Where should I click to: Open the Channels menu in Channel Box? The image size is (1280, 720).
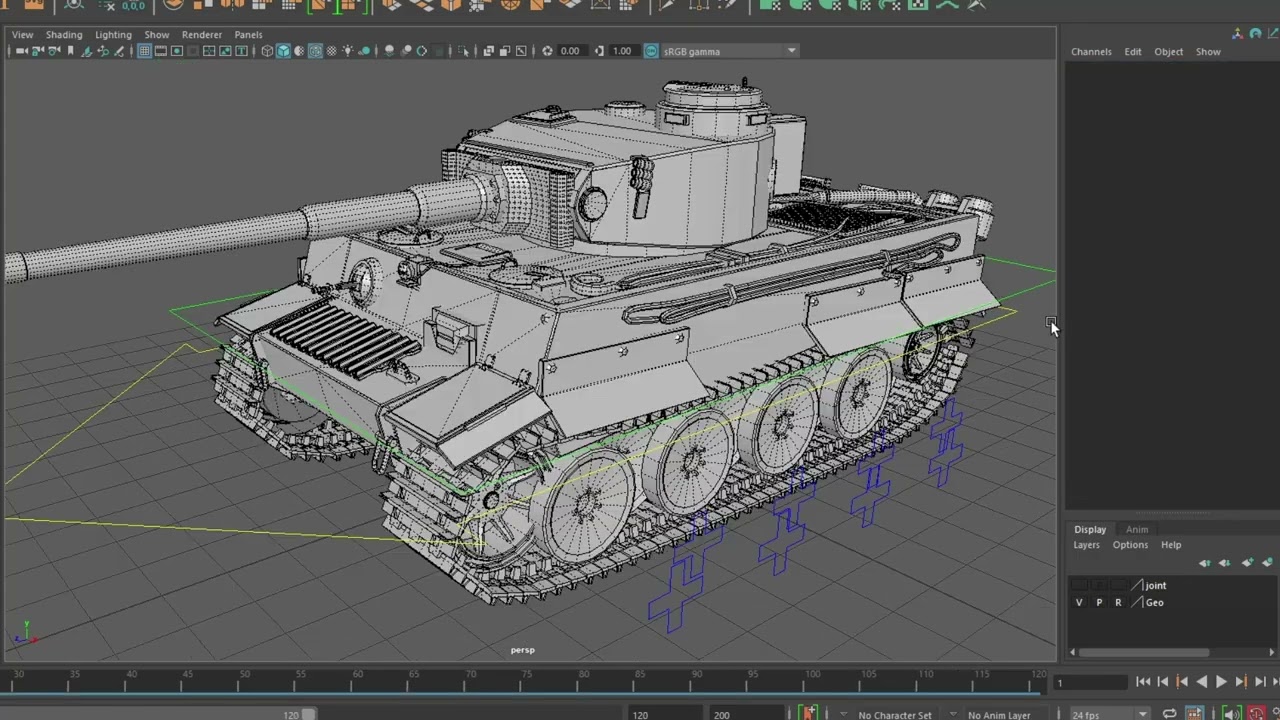[x=1091, y=52]
